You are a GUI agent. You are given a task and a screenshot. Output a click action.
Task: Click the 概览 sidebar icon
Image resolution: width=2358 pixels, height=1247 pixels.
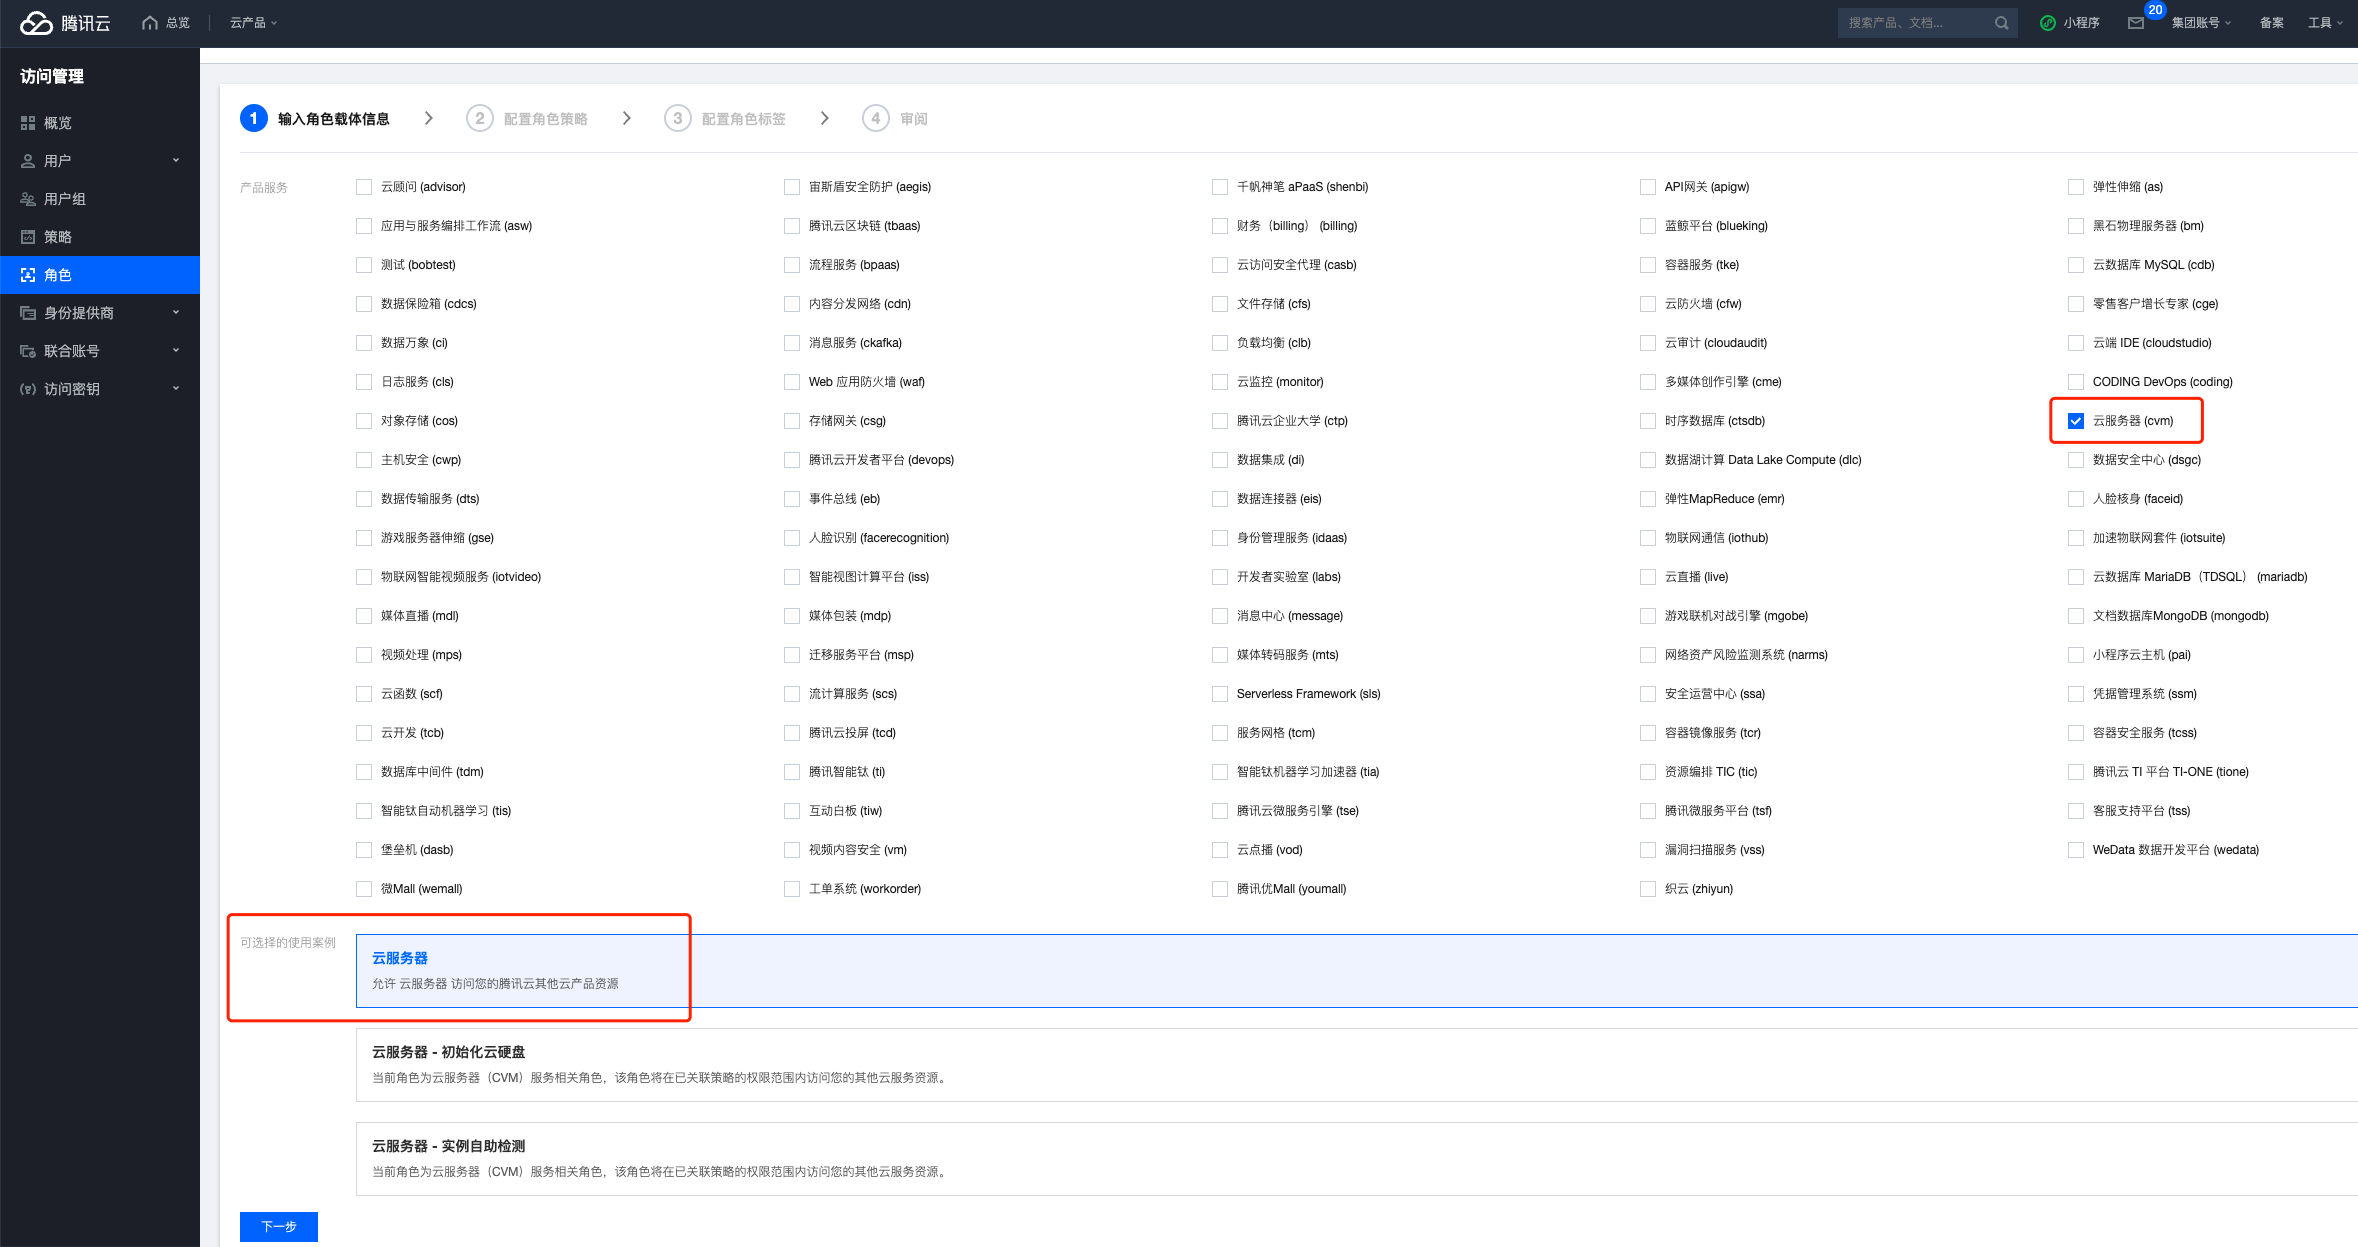click(x=28, y=123)
